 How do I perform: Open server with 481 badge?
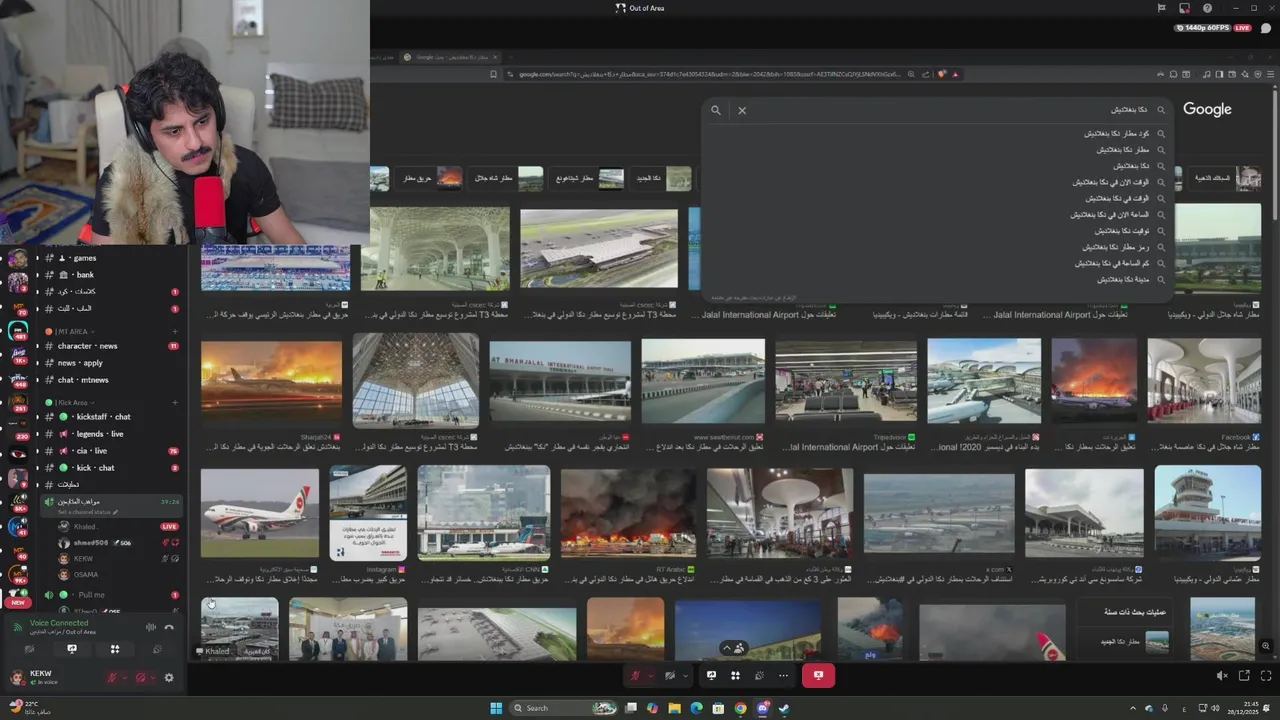click(x=18, y=330)
